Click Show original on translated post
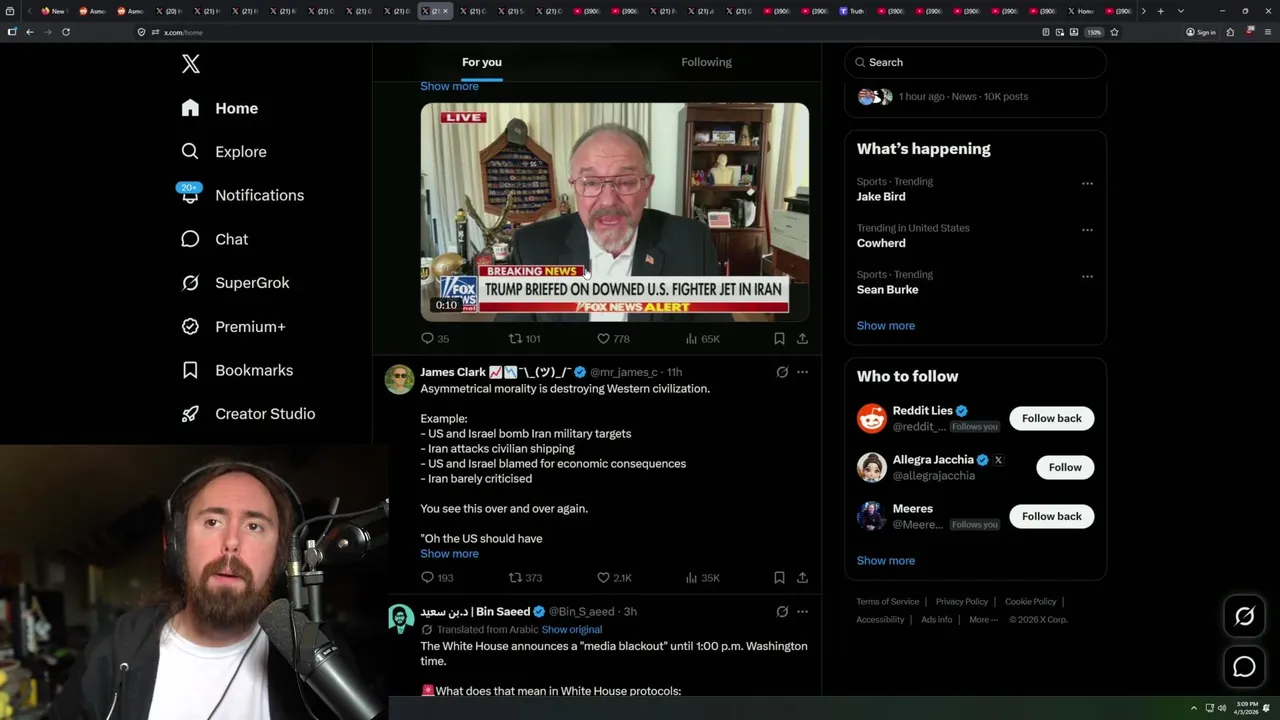This screenshot has height=720, width=1280. (571, 630)
